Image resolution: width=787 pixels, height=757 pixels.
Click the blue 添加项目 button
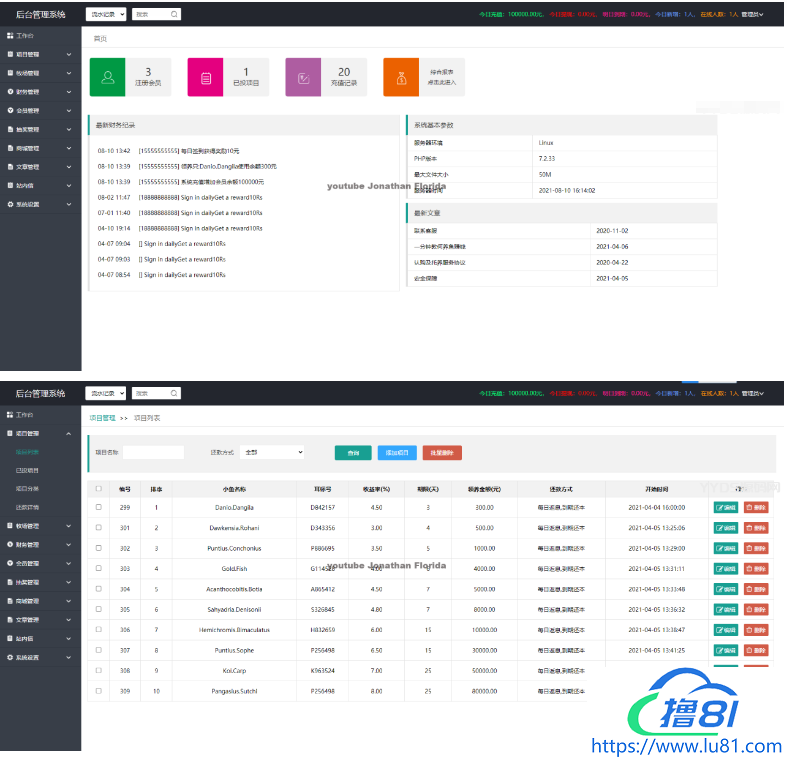397,453
